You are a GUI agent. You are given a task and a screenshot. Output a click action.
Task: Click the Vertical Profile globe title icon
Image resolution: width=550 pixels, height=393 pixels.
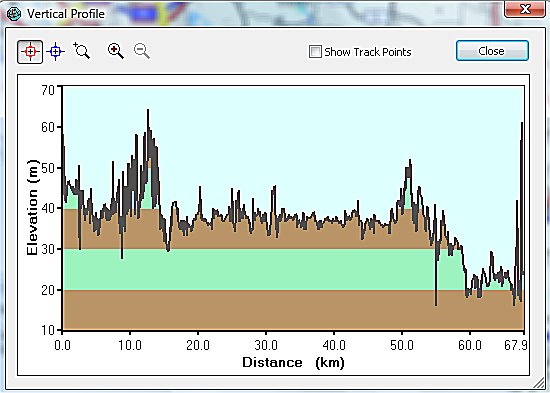pyautogui.click(x=14, y=14)
